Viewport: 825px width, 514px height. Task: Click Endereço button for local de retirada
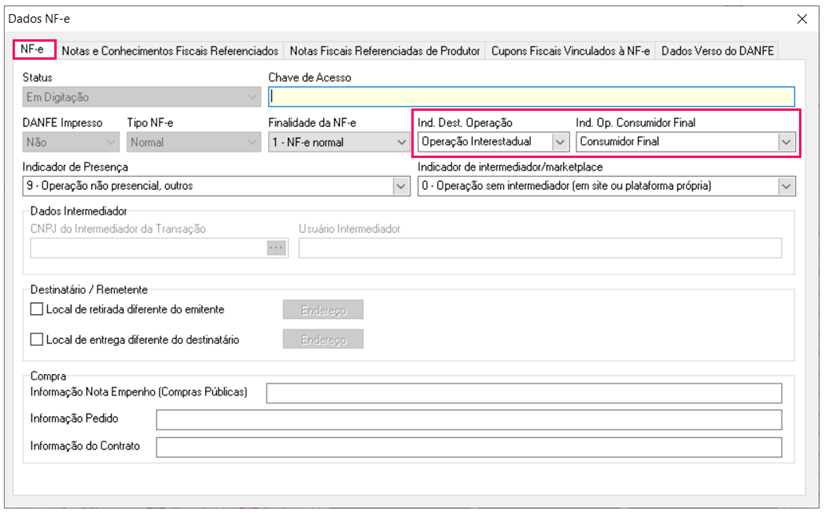click(323, 310)
